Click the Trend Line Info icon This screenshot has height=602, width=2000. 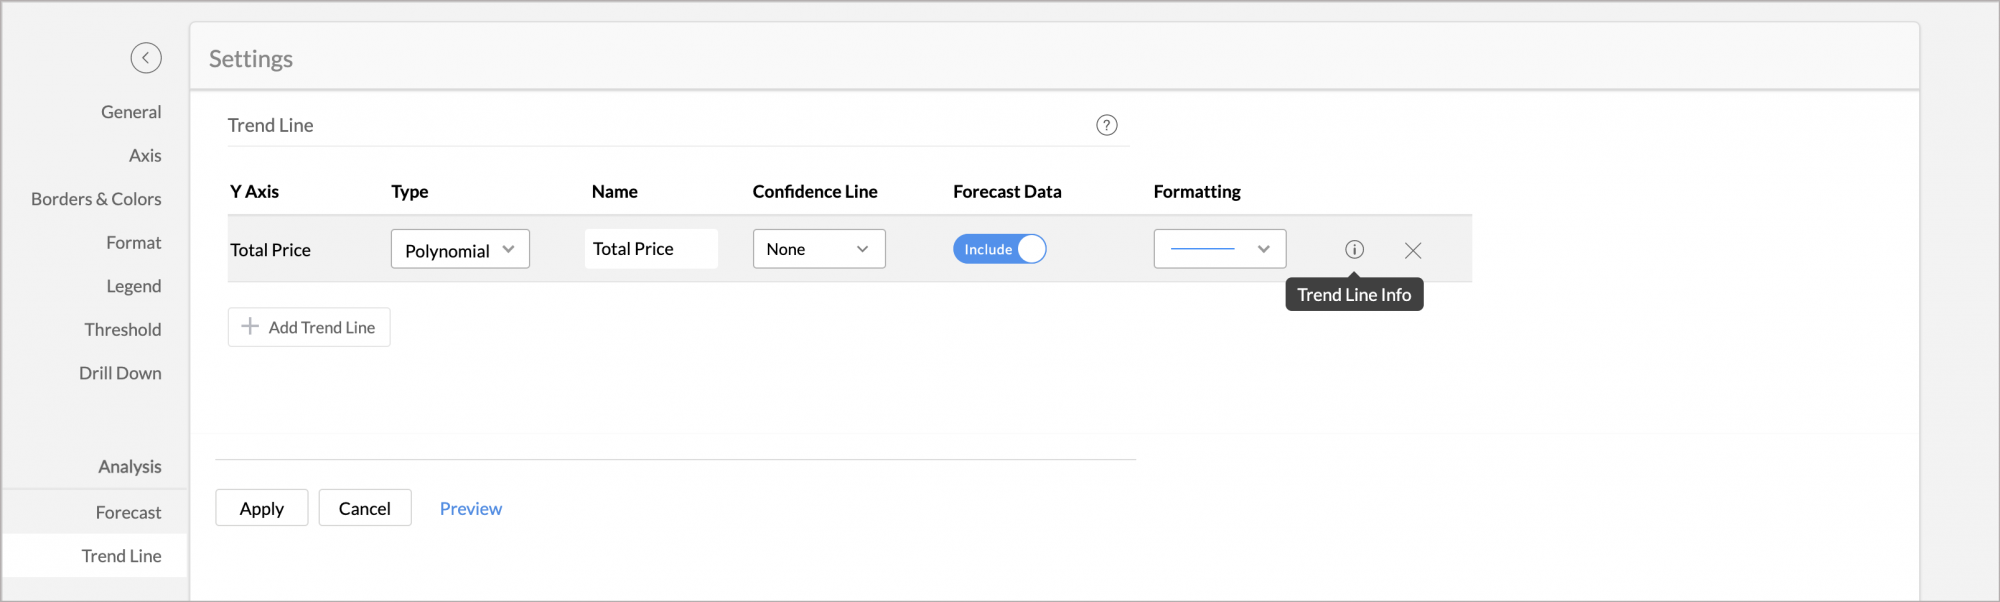click(x=1354, y=250)
